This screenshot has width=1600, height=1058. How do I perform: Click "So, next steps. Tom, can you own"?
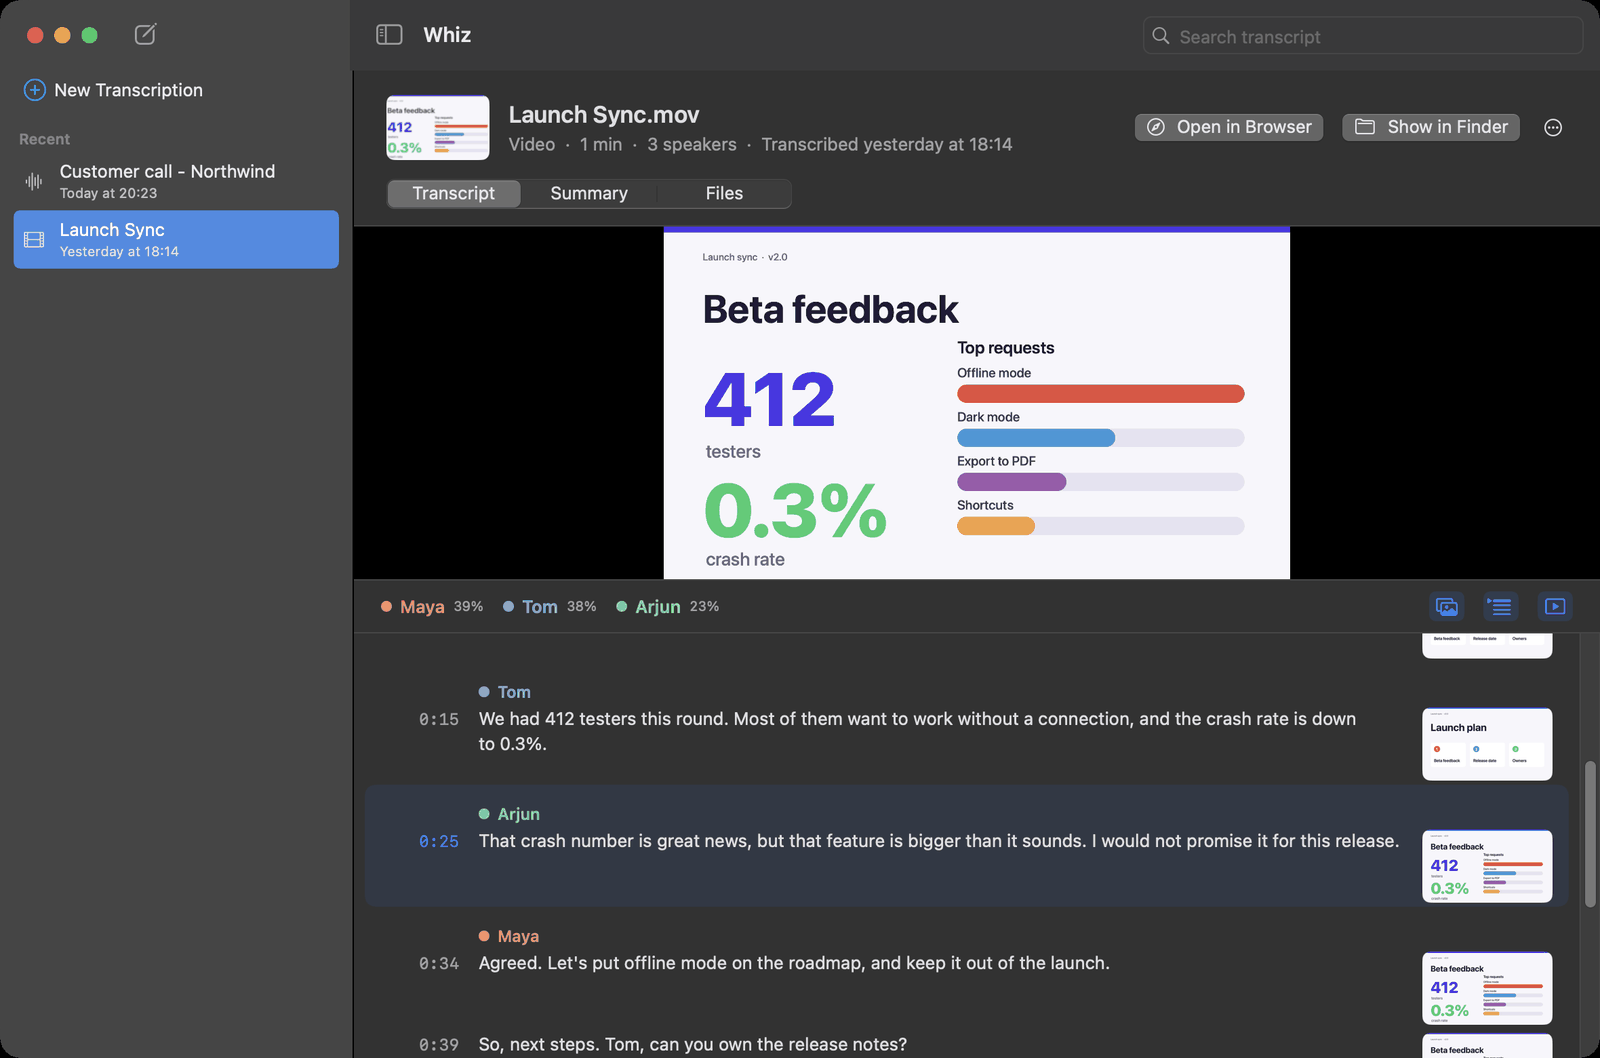pyautogui.click(x=693, y=1045)
